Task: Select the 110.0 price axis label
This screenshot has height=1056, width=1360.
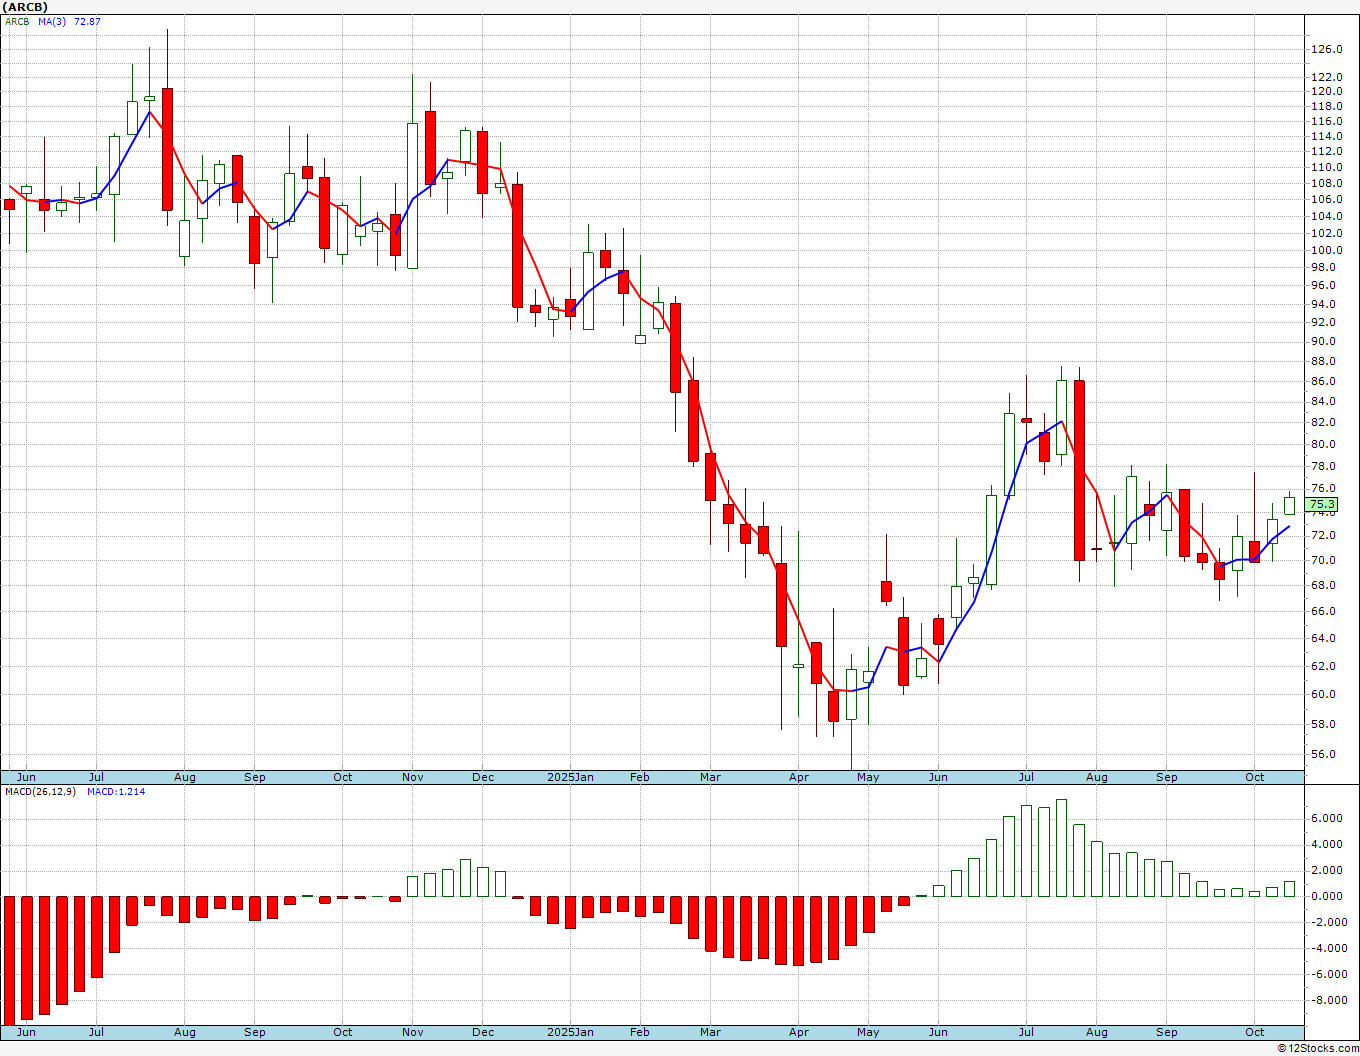Action: tap(1326, 167)
